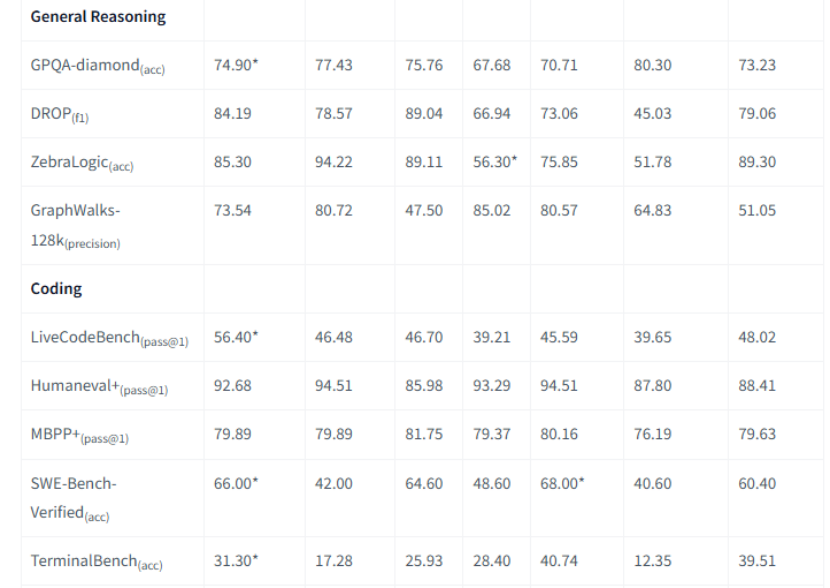
Task: Click the 74.90* score in GPQA-diamond row
Action: tap(236, 65)
